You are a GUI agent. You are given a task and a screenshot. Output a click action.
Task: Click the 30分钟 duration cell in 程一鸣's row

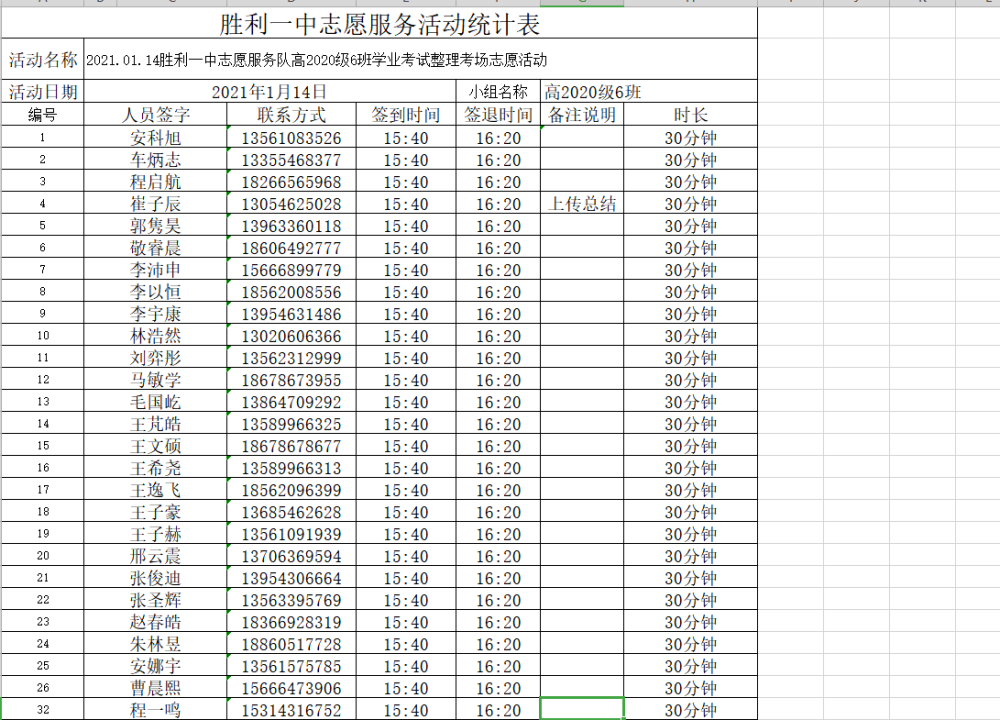(691, 709)
